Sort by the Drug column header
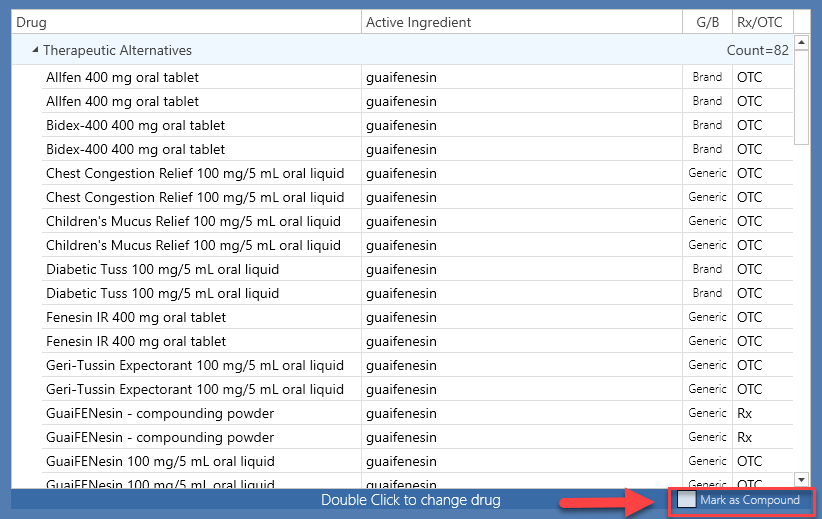The height and width of the screenshot is (519, 822). coord(186,22)
